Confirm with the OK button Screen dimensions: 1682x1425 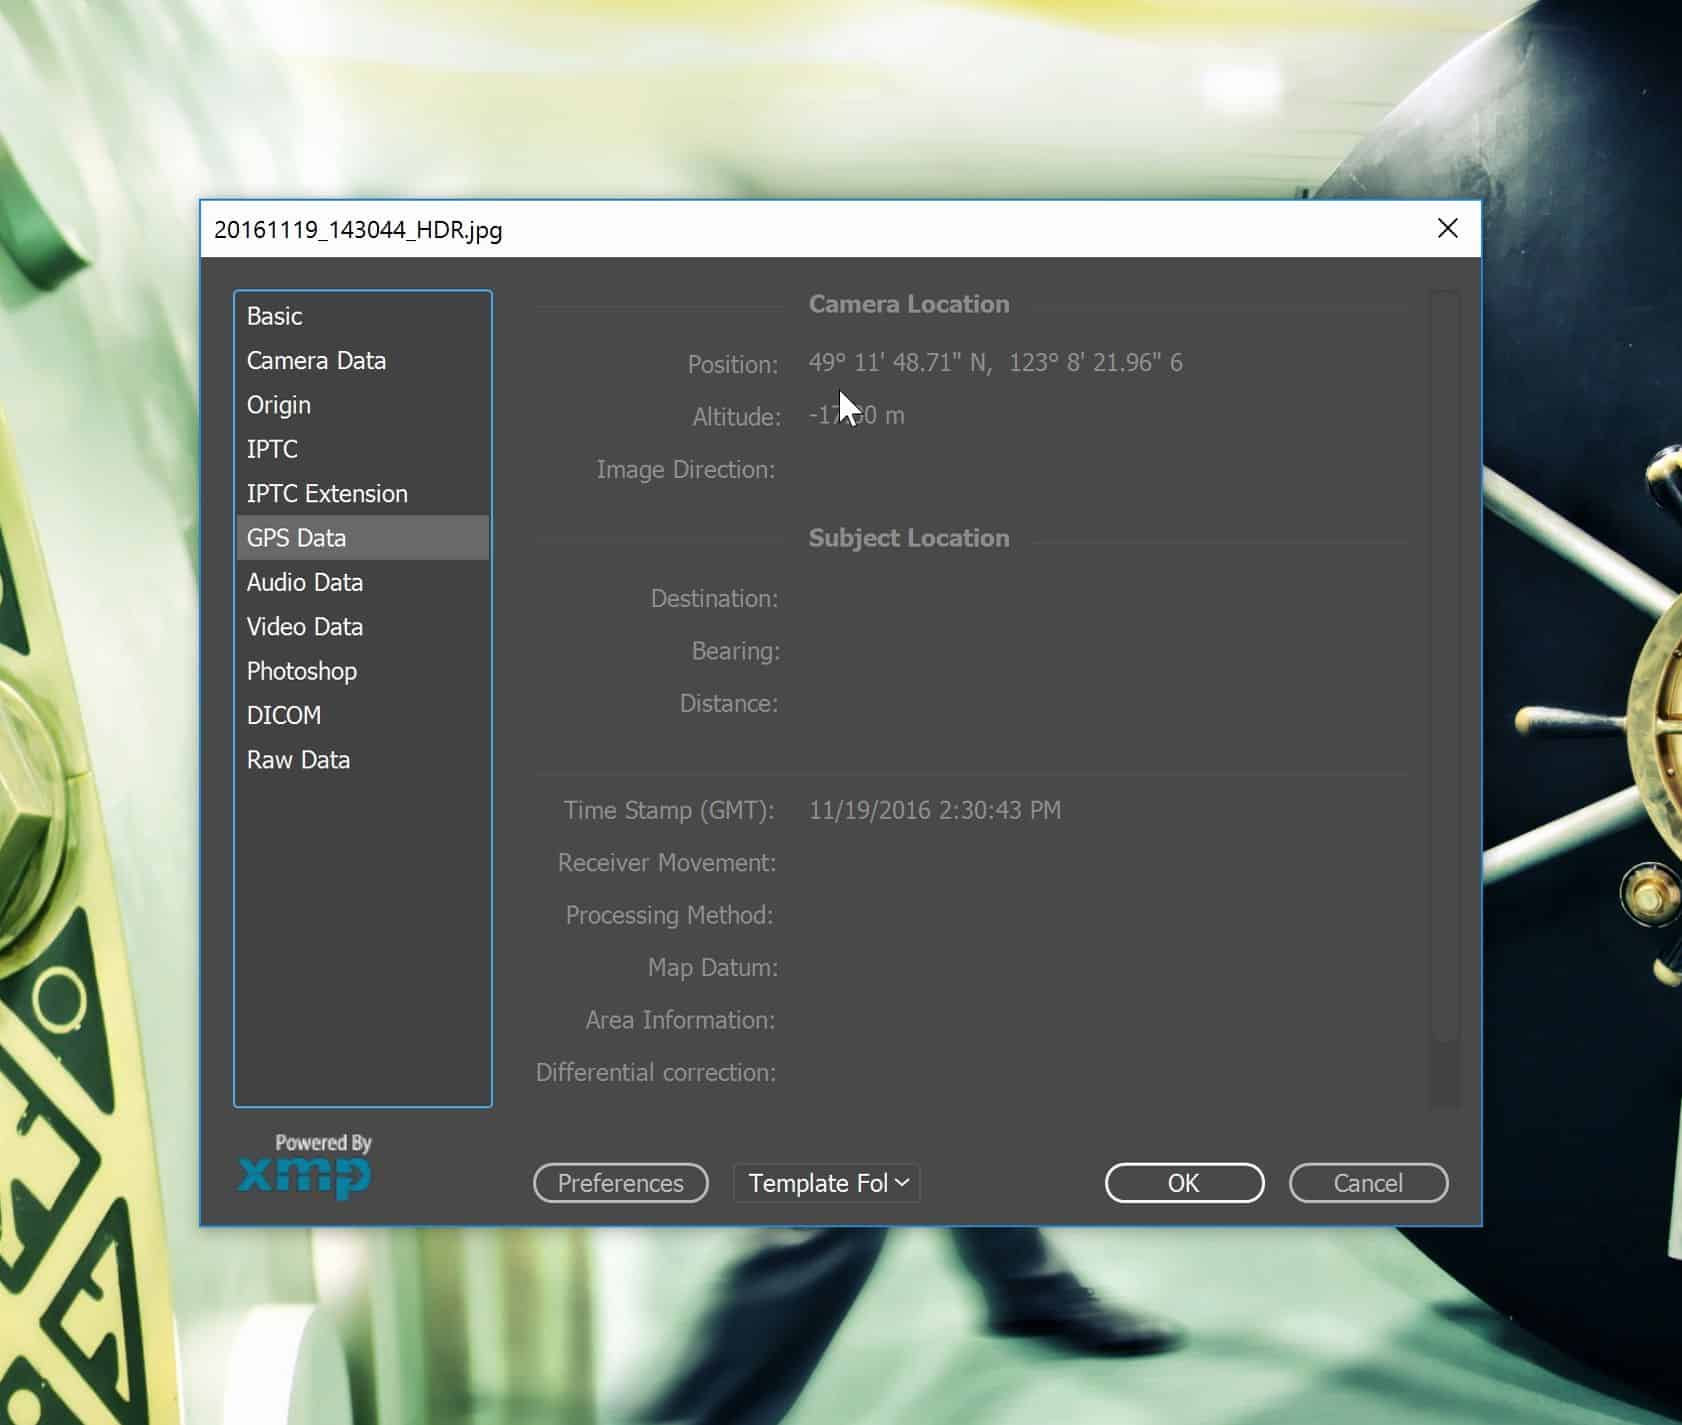click(x=1184, y=1183)
